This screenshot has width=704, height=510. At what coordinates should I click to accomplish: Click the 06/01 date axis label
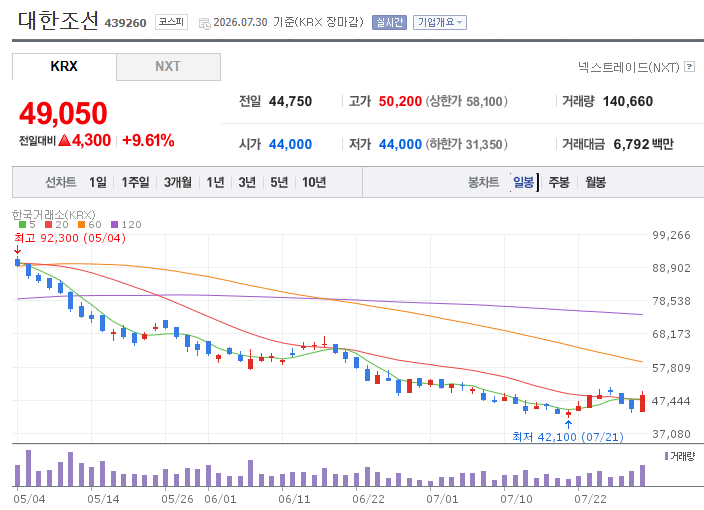tap(220, 499)
